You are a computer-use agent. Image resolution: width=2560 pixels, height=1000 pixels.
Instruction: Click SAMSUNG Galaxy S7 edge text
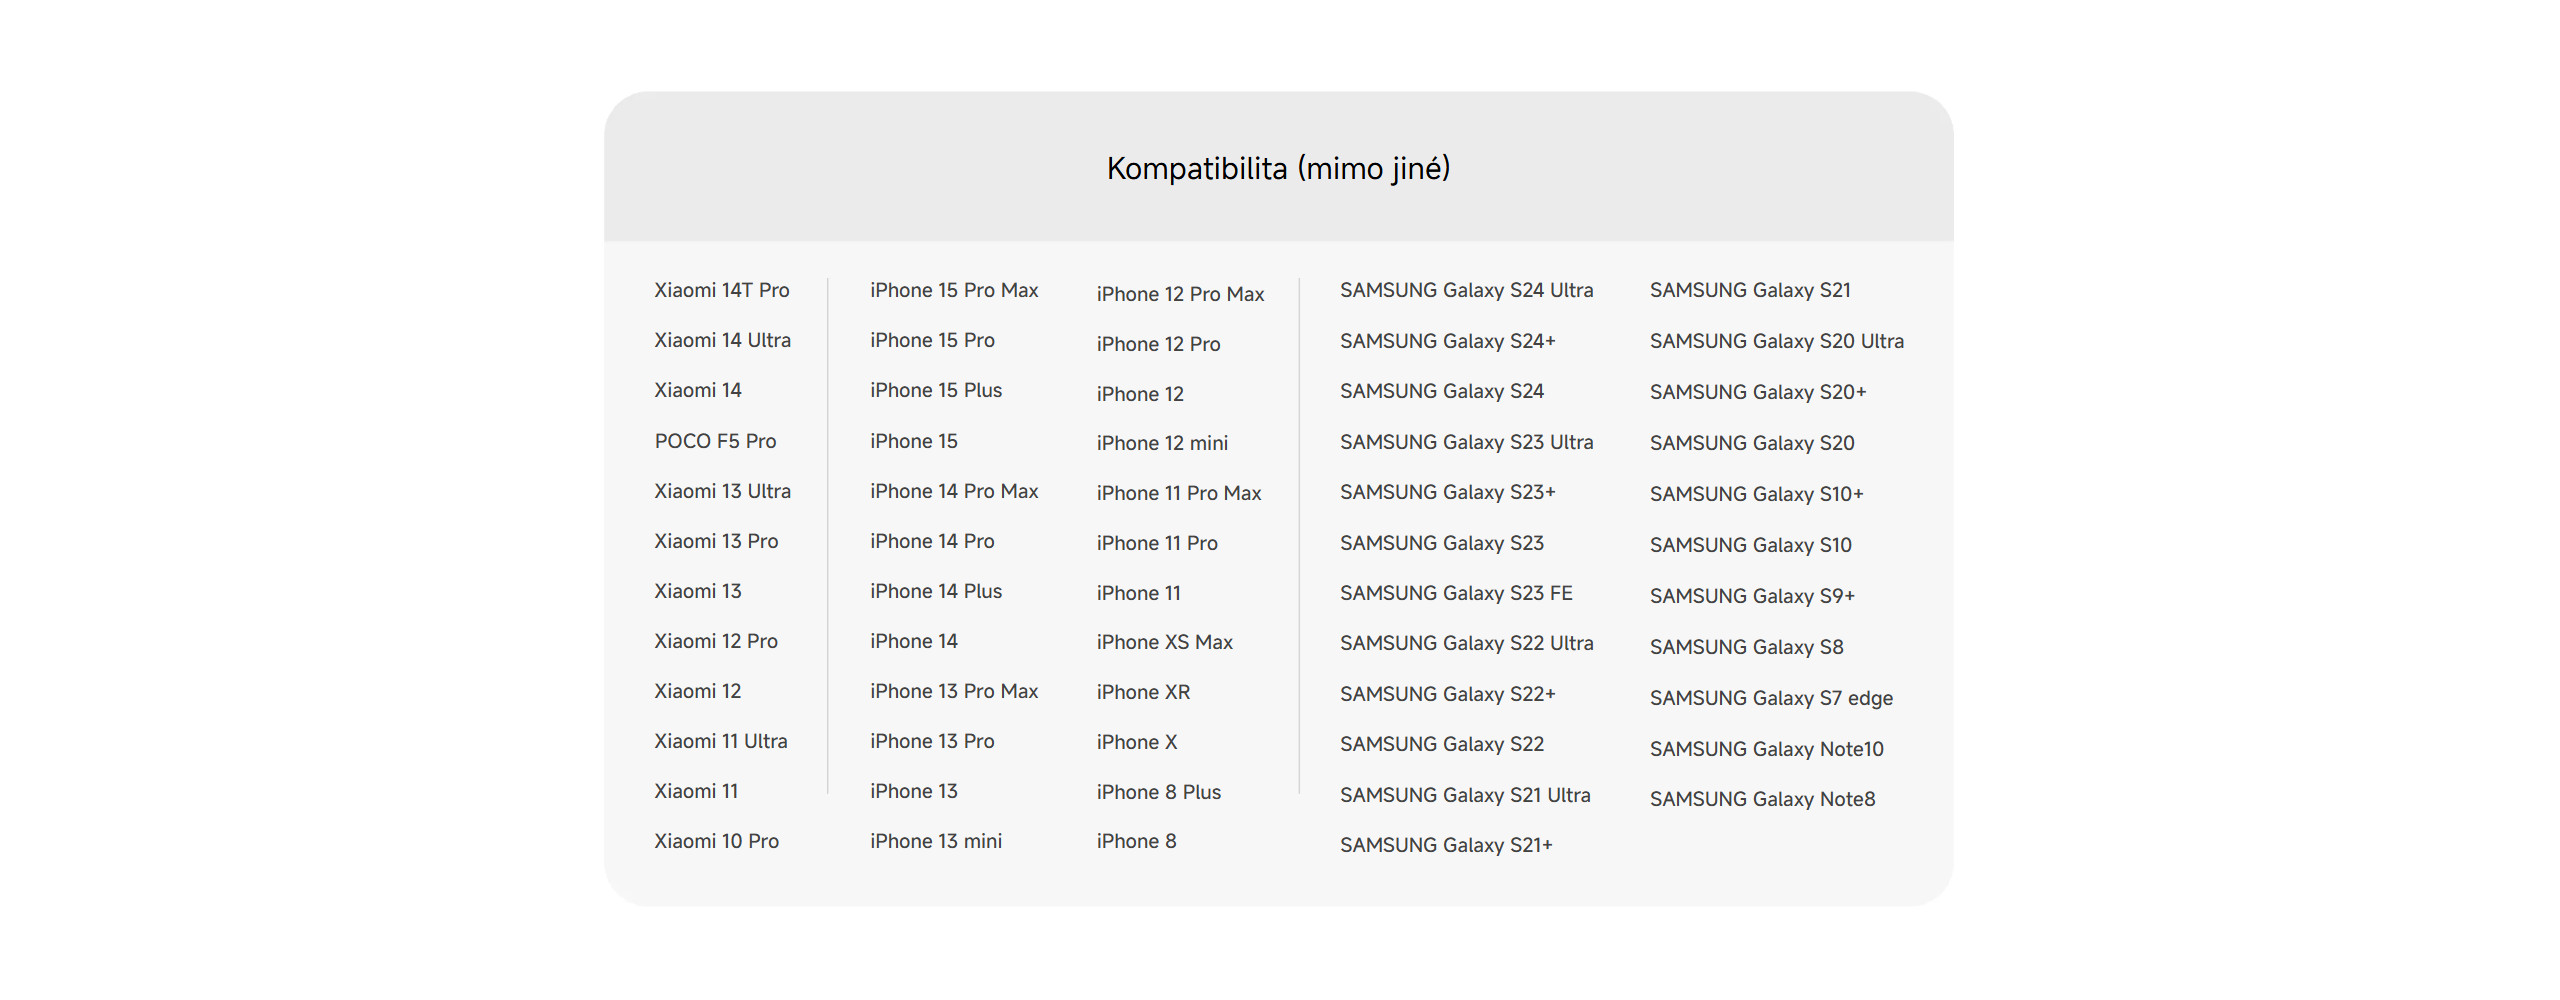(1771, 698)
